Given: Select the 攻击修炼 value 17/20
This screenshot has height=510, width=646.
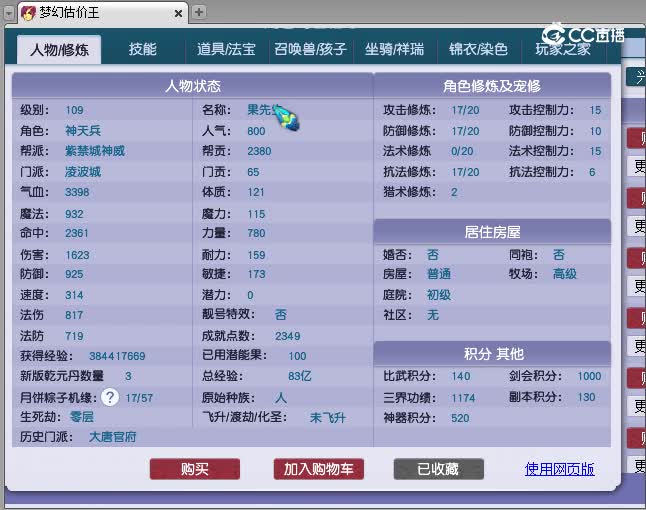Looking at the screenshot, I should pos(465,110).
